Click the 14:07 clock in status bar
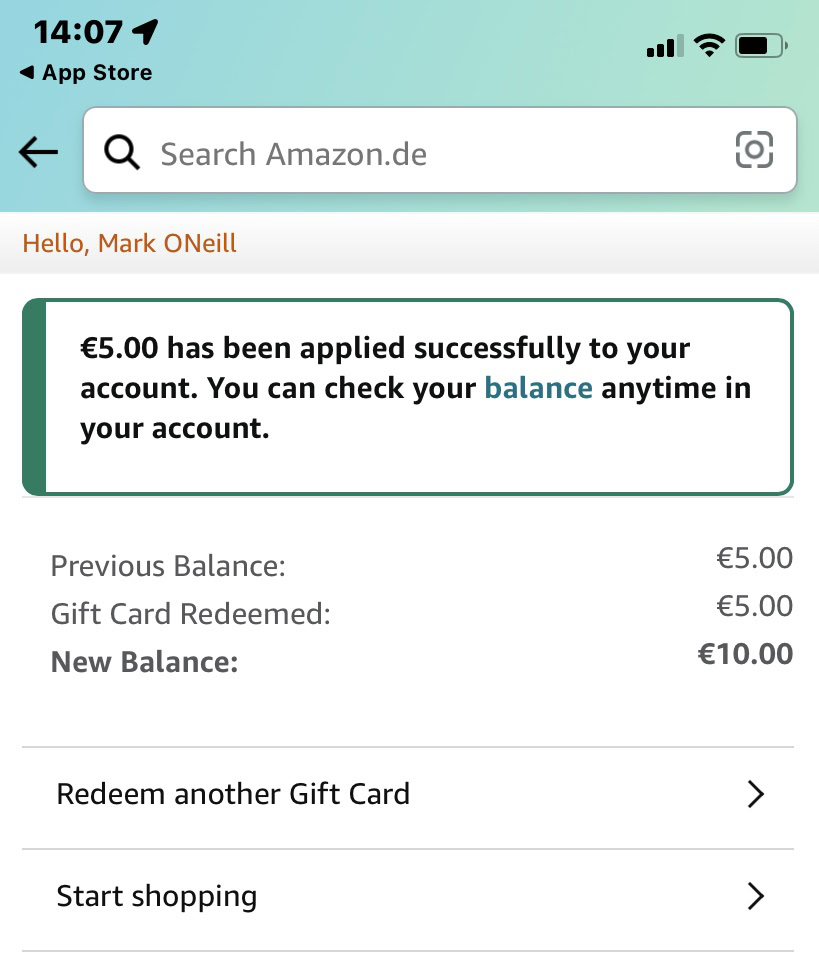This screenshot has height=968, width=819. pyautogui.click(x=78, y=32)
